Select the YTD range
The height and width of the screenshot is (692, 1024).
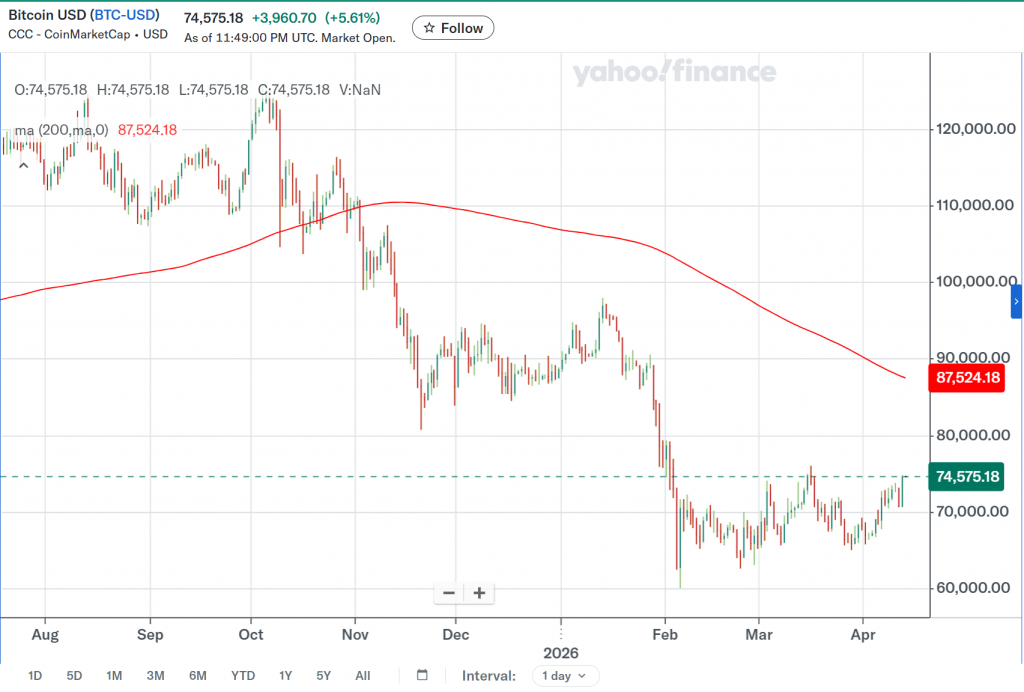click(243, 676)
